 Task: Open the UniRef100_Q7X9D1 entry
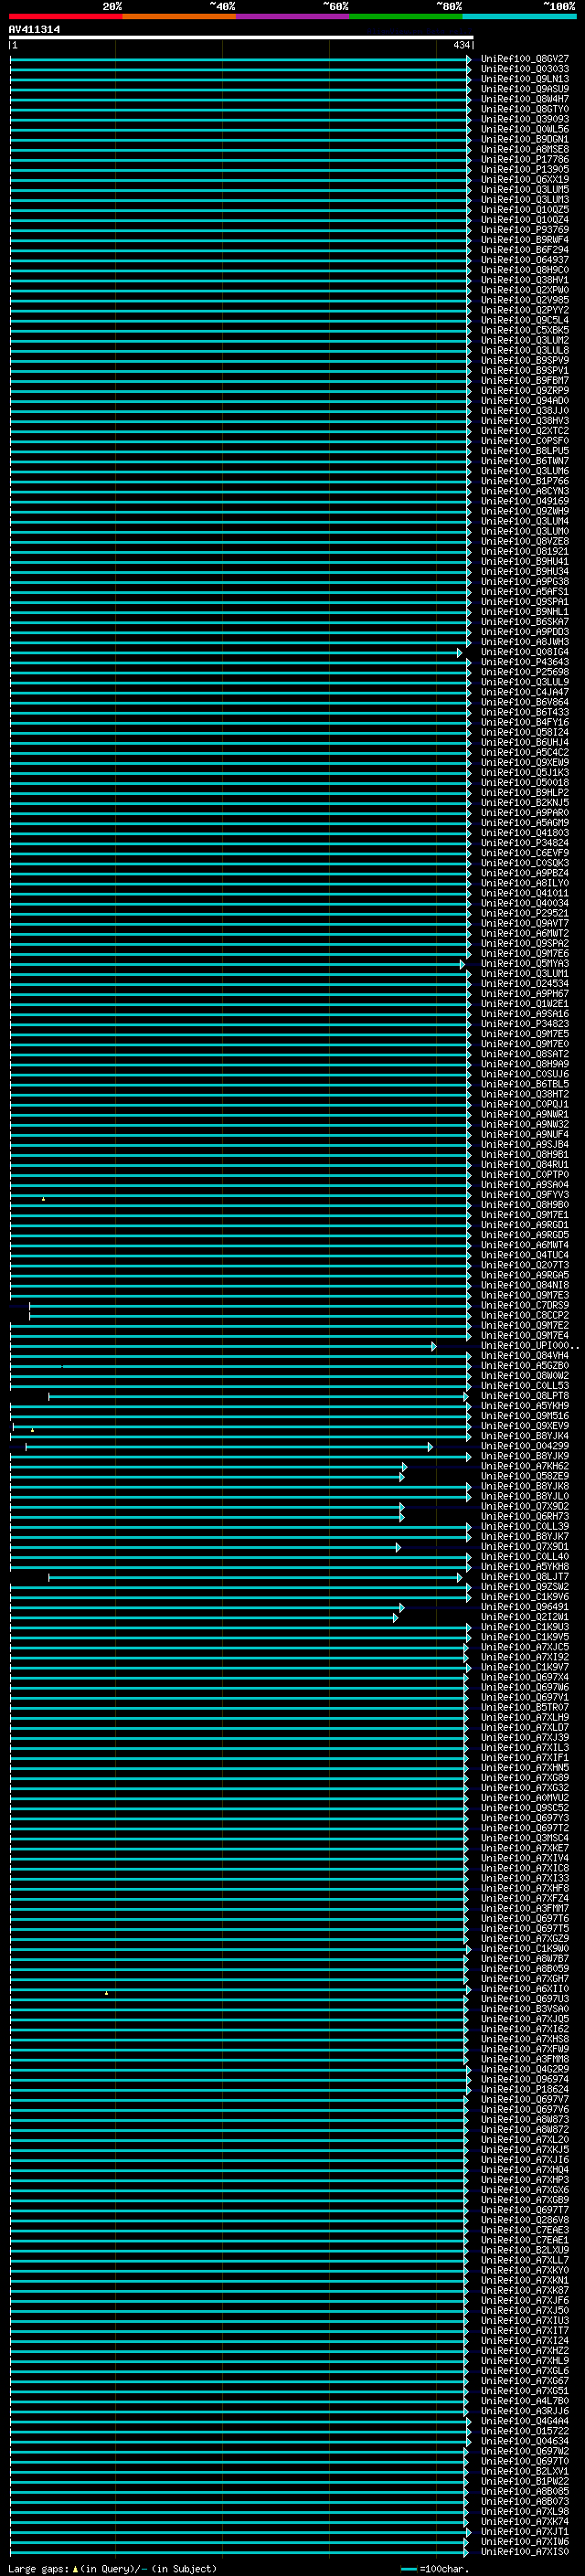pyautogui.click(x=525, y=1547)
